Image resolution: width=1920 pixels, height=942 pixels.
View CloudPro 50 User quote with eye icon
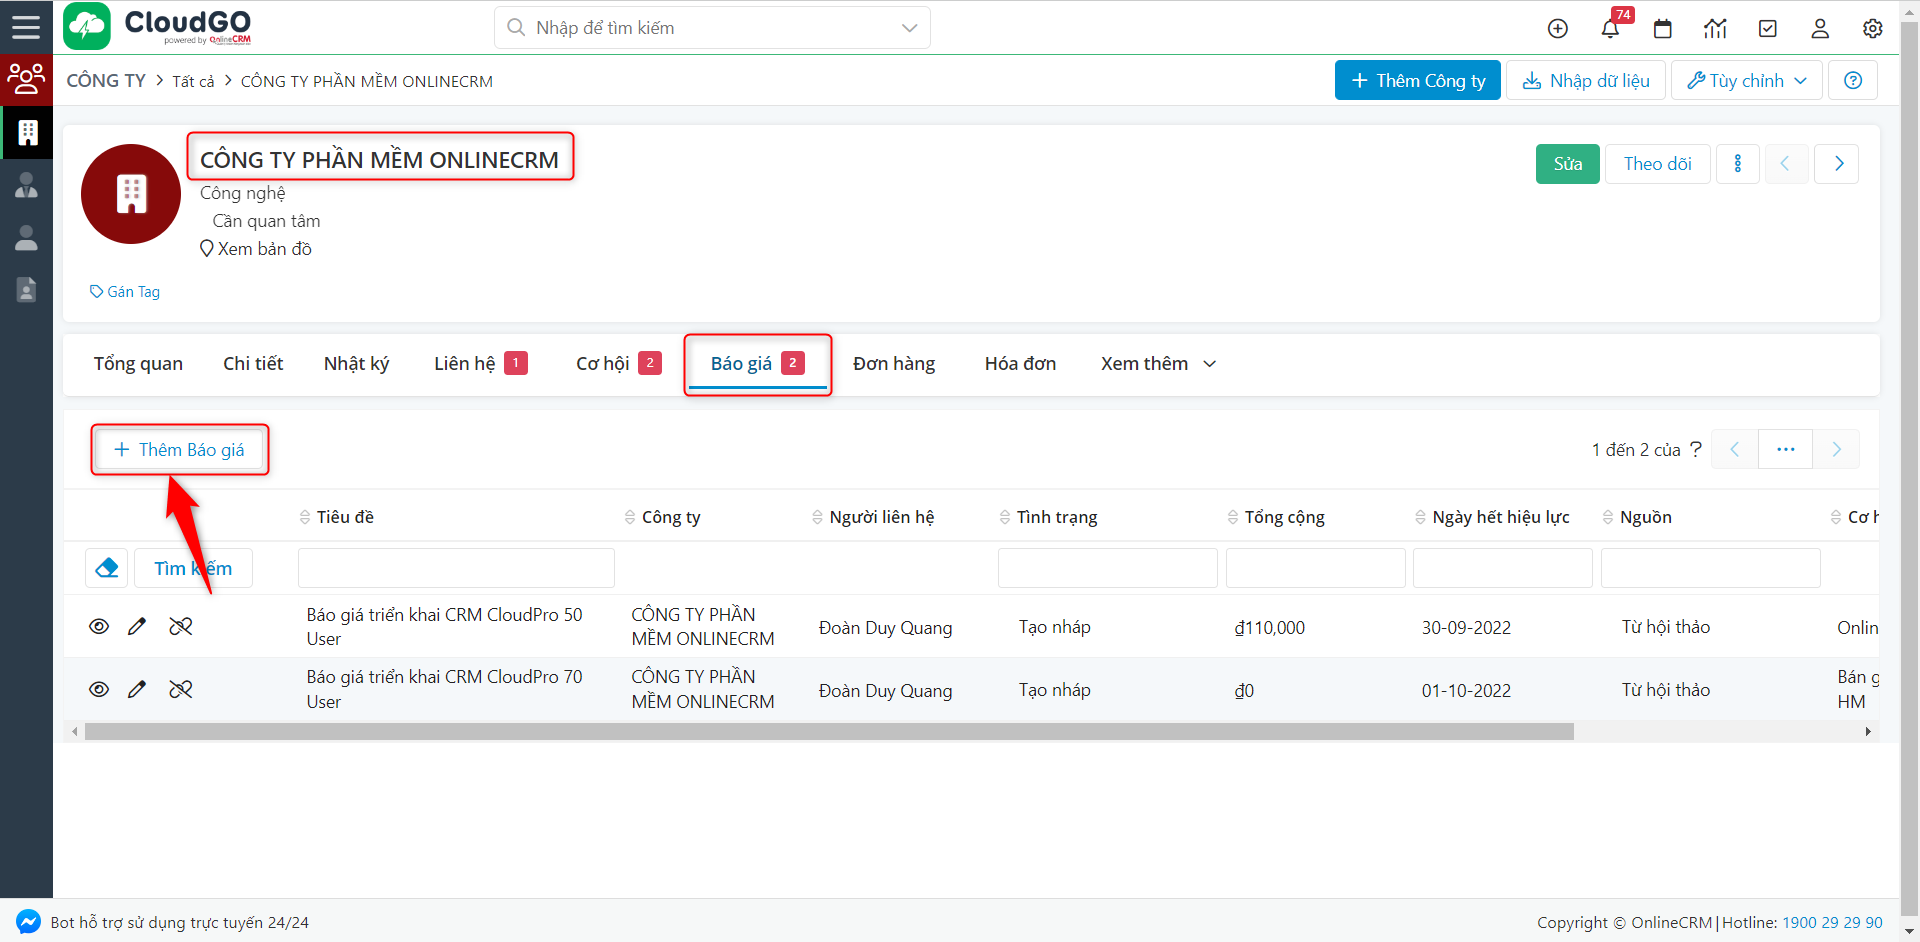pyautogui.click(x=99, y=627)
